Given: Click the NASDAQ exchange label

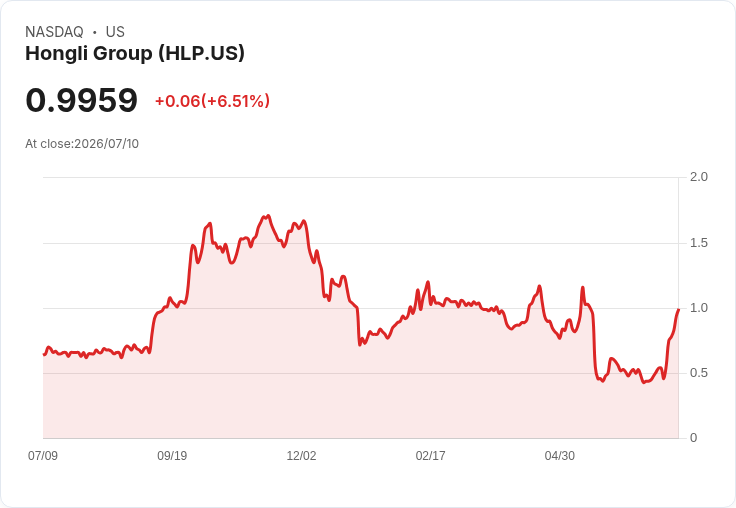Looking at the screenshot, I should [x=54, y=32].
